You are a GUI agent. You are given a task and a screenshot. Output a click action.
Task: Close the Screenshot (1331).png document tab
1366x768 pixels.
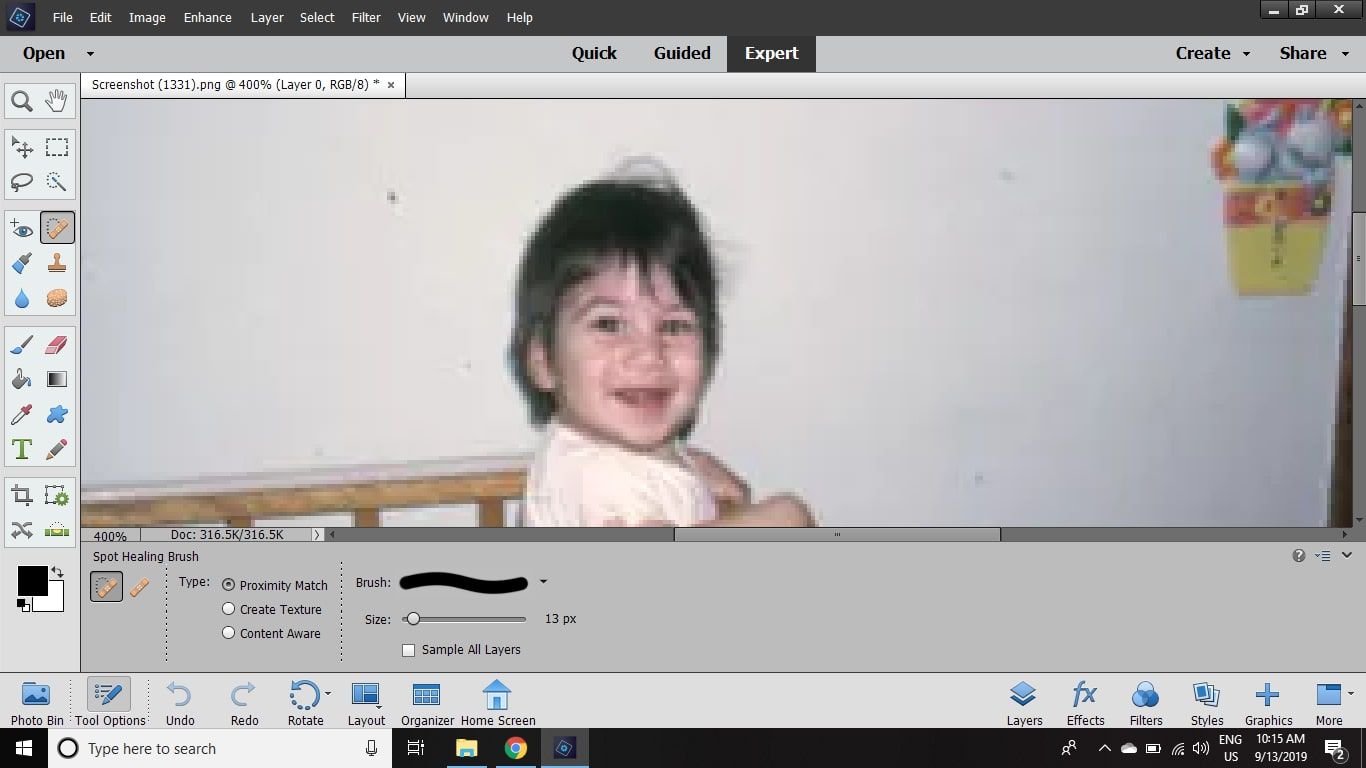point(391,85)
